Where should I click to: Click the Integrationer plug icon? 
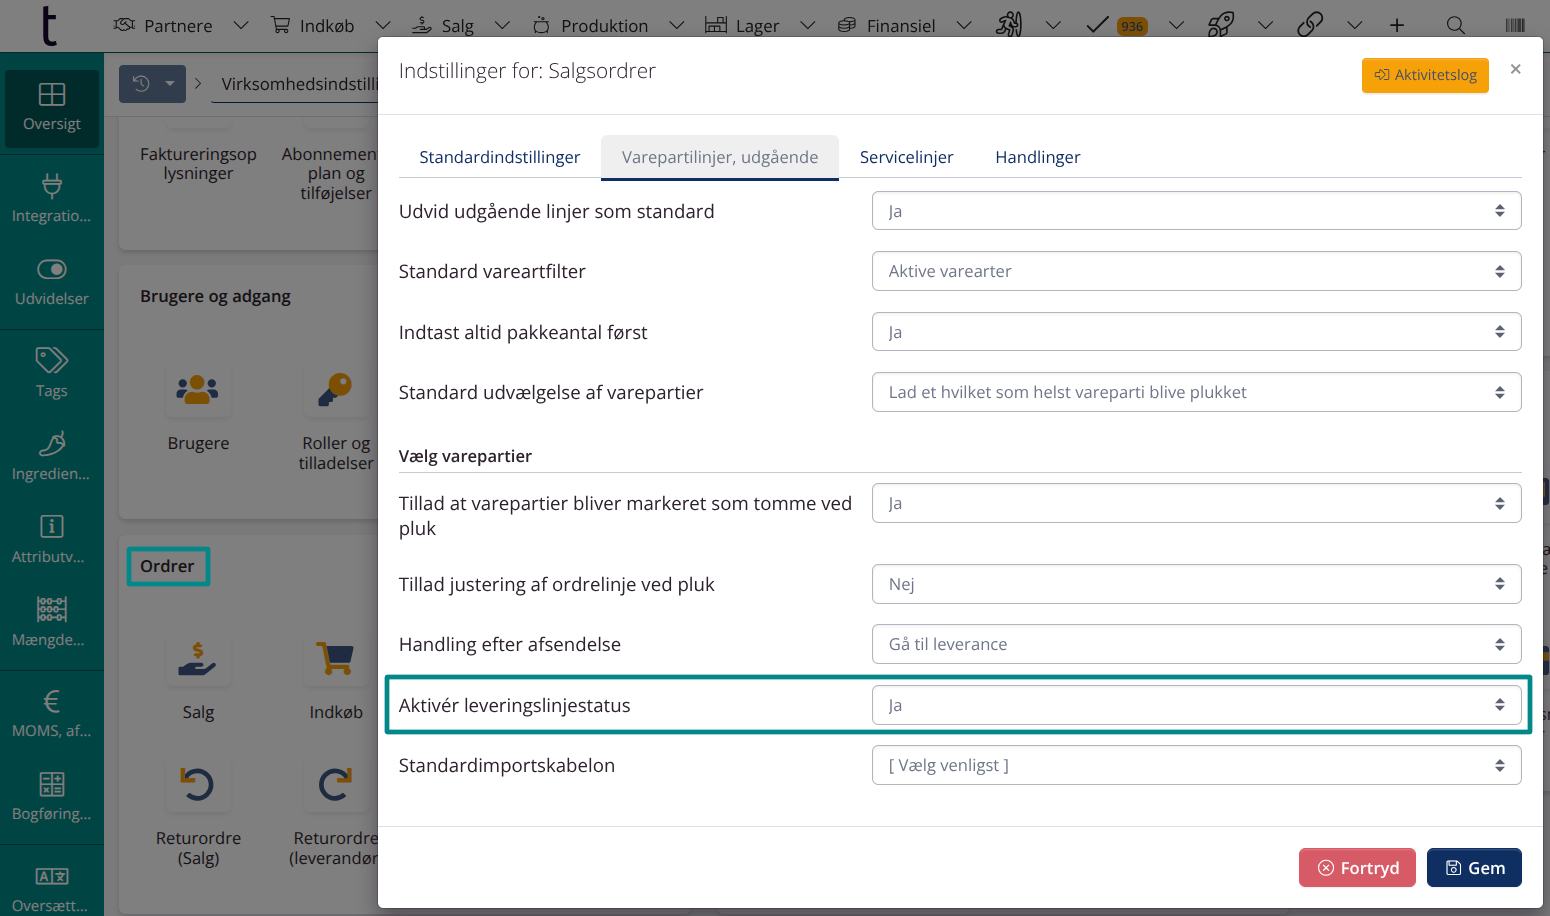tap(52, 186)
